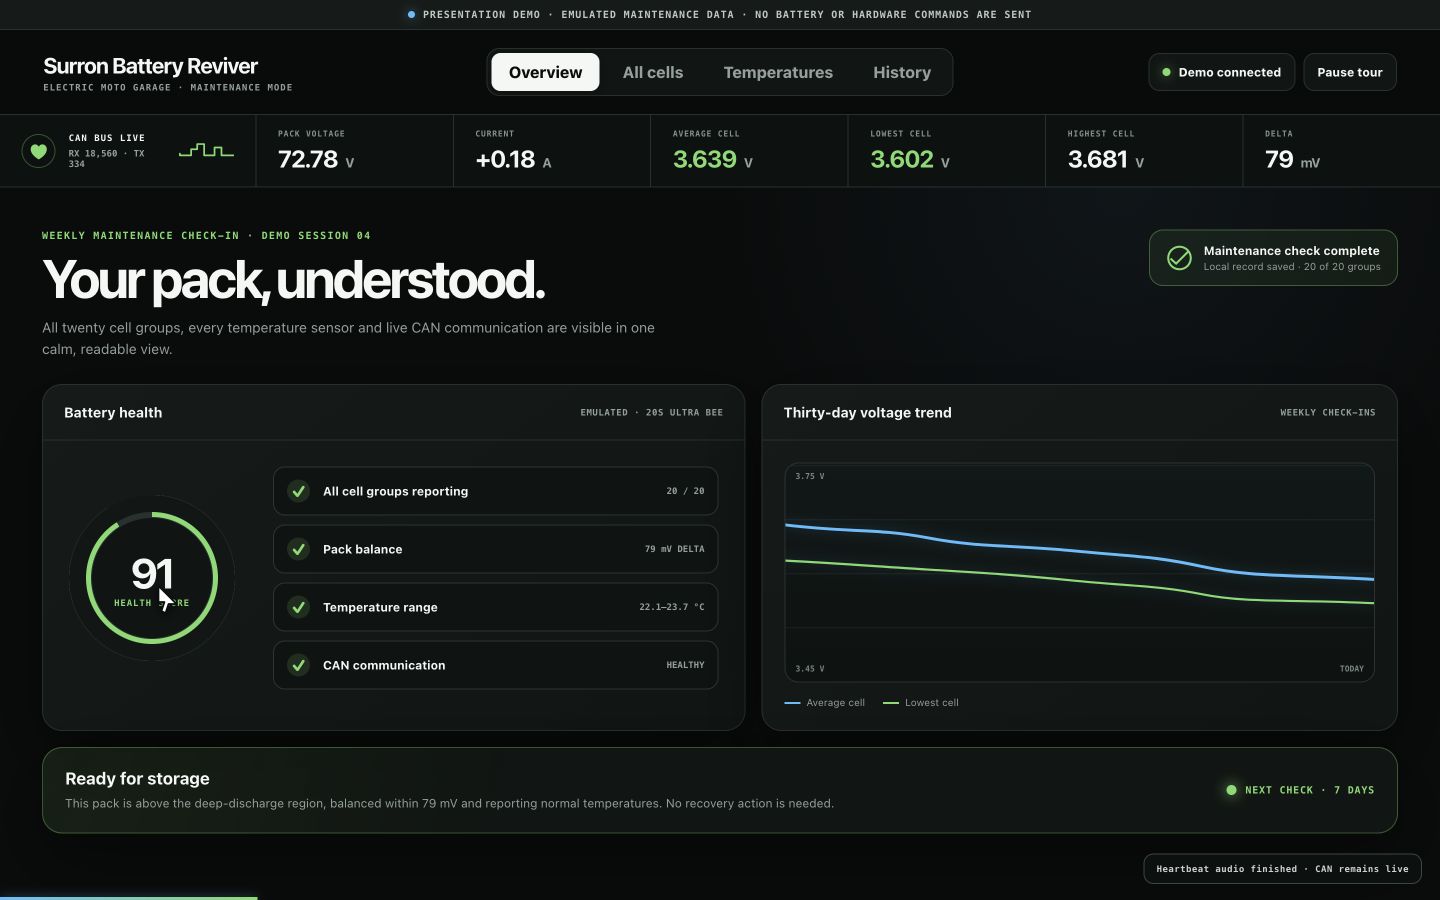Click the delta value 79 mV stat

(1292, 159)
